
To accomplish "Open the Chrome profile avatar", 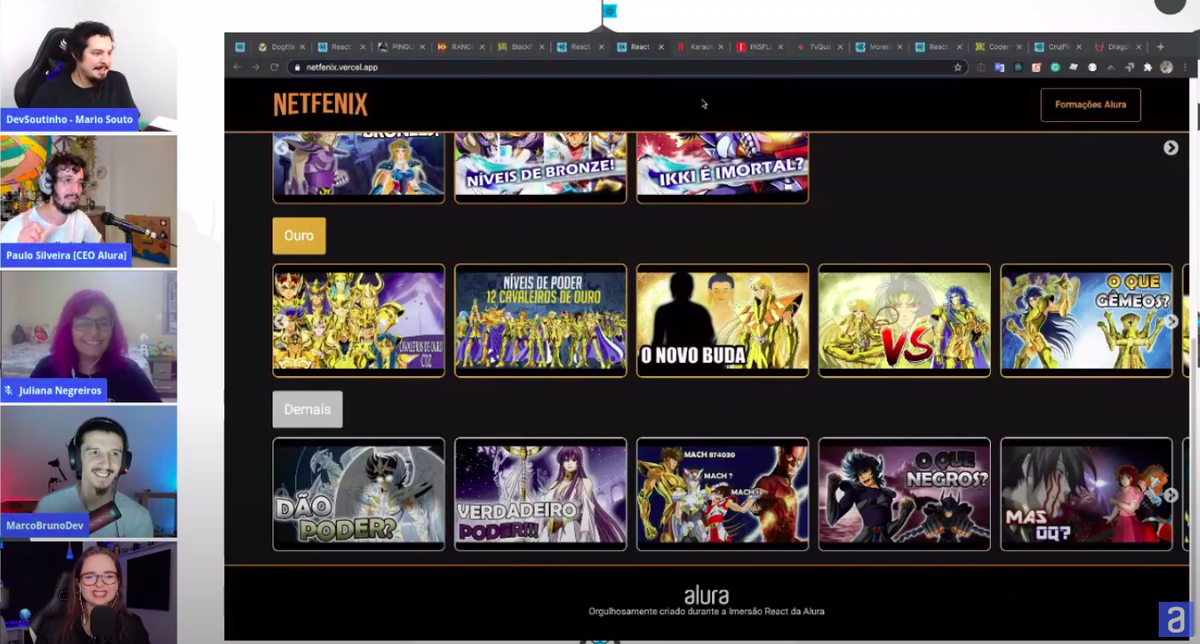I will [x=1166, y=67].
